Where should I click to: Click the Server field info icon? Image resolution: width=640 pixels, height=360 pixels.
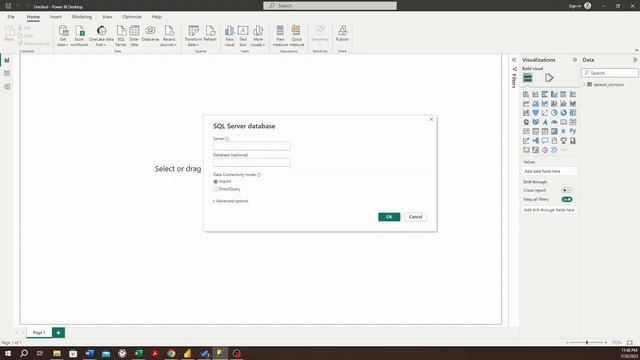click(x=227, y=139)
